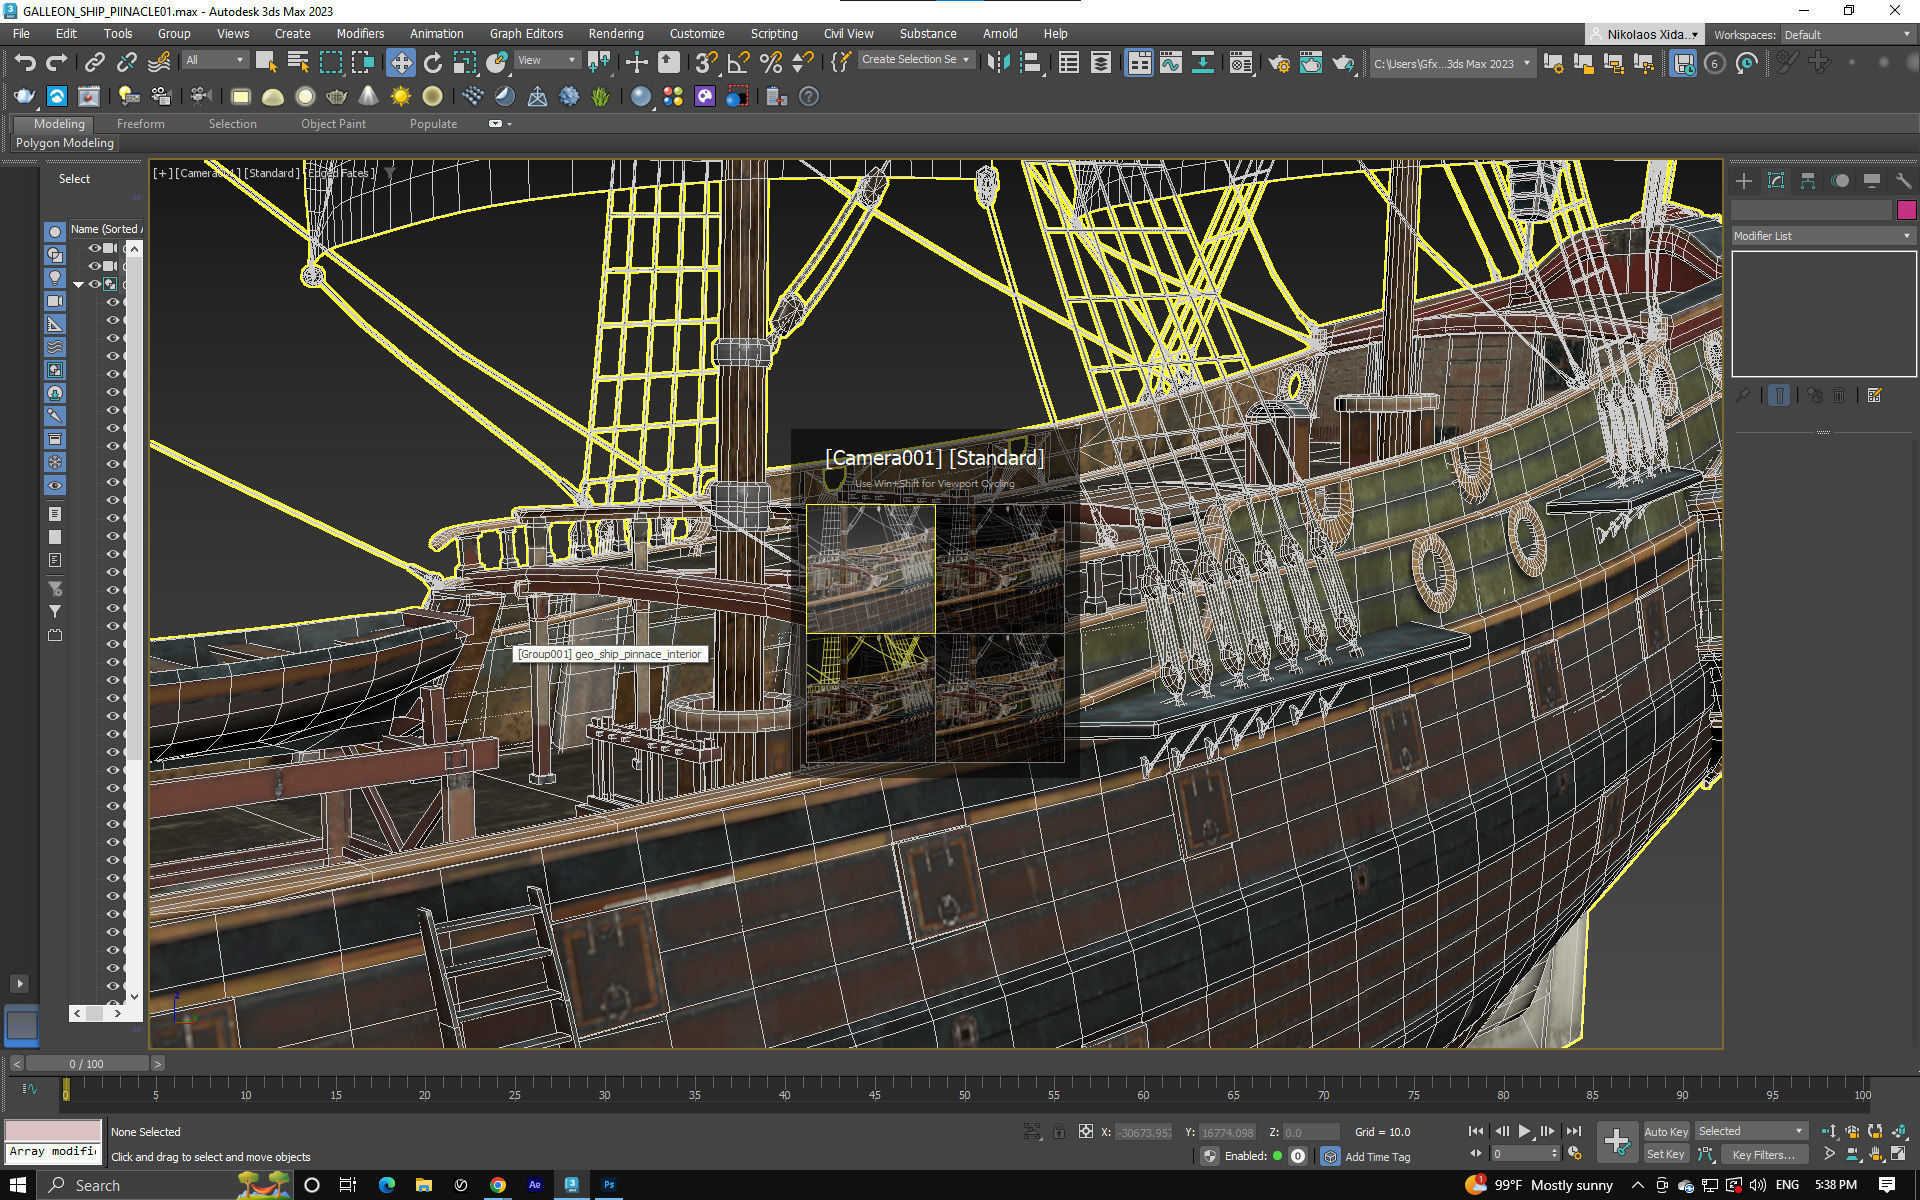
Task: Choose the Select and Move tool
Action: point(400,63)
